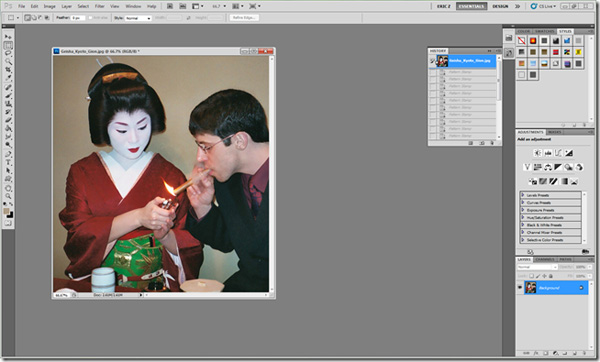This screenshot has width=600, height=362.
Task: Toggle Lock transparent pixels
Action: pos(532,276)
